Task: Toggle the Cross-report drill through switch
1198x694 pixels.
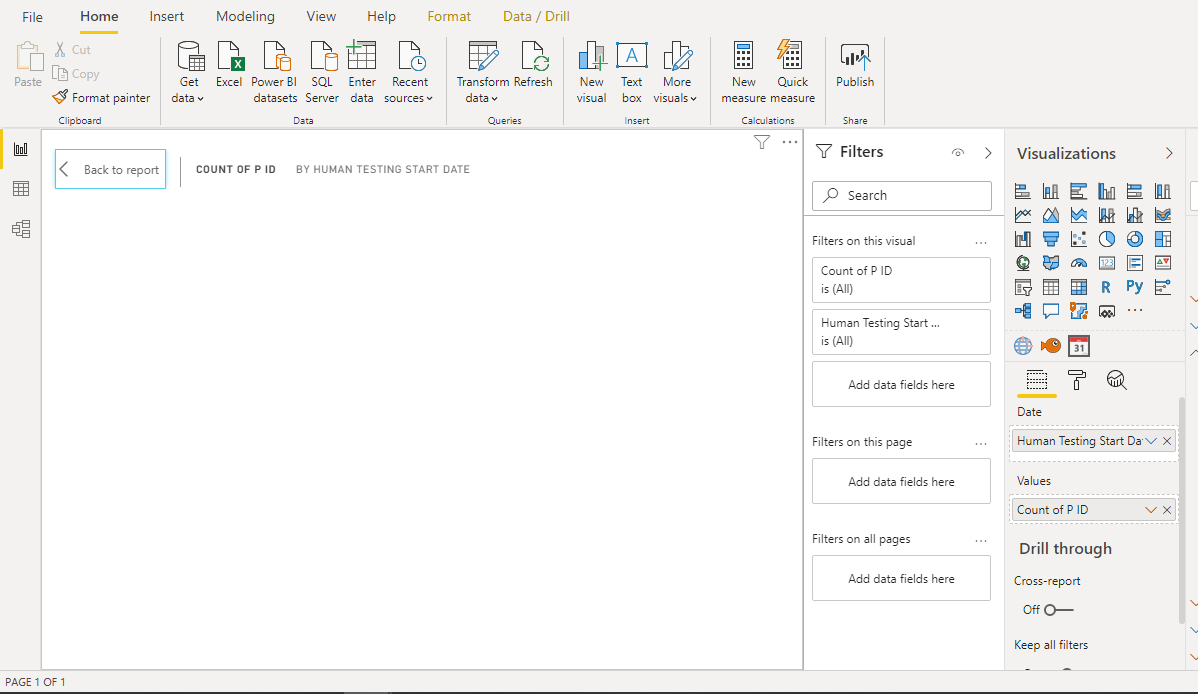Action: [x=1059, y=610]
